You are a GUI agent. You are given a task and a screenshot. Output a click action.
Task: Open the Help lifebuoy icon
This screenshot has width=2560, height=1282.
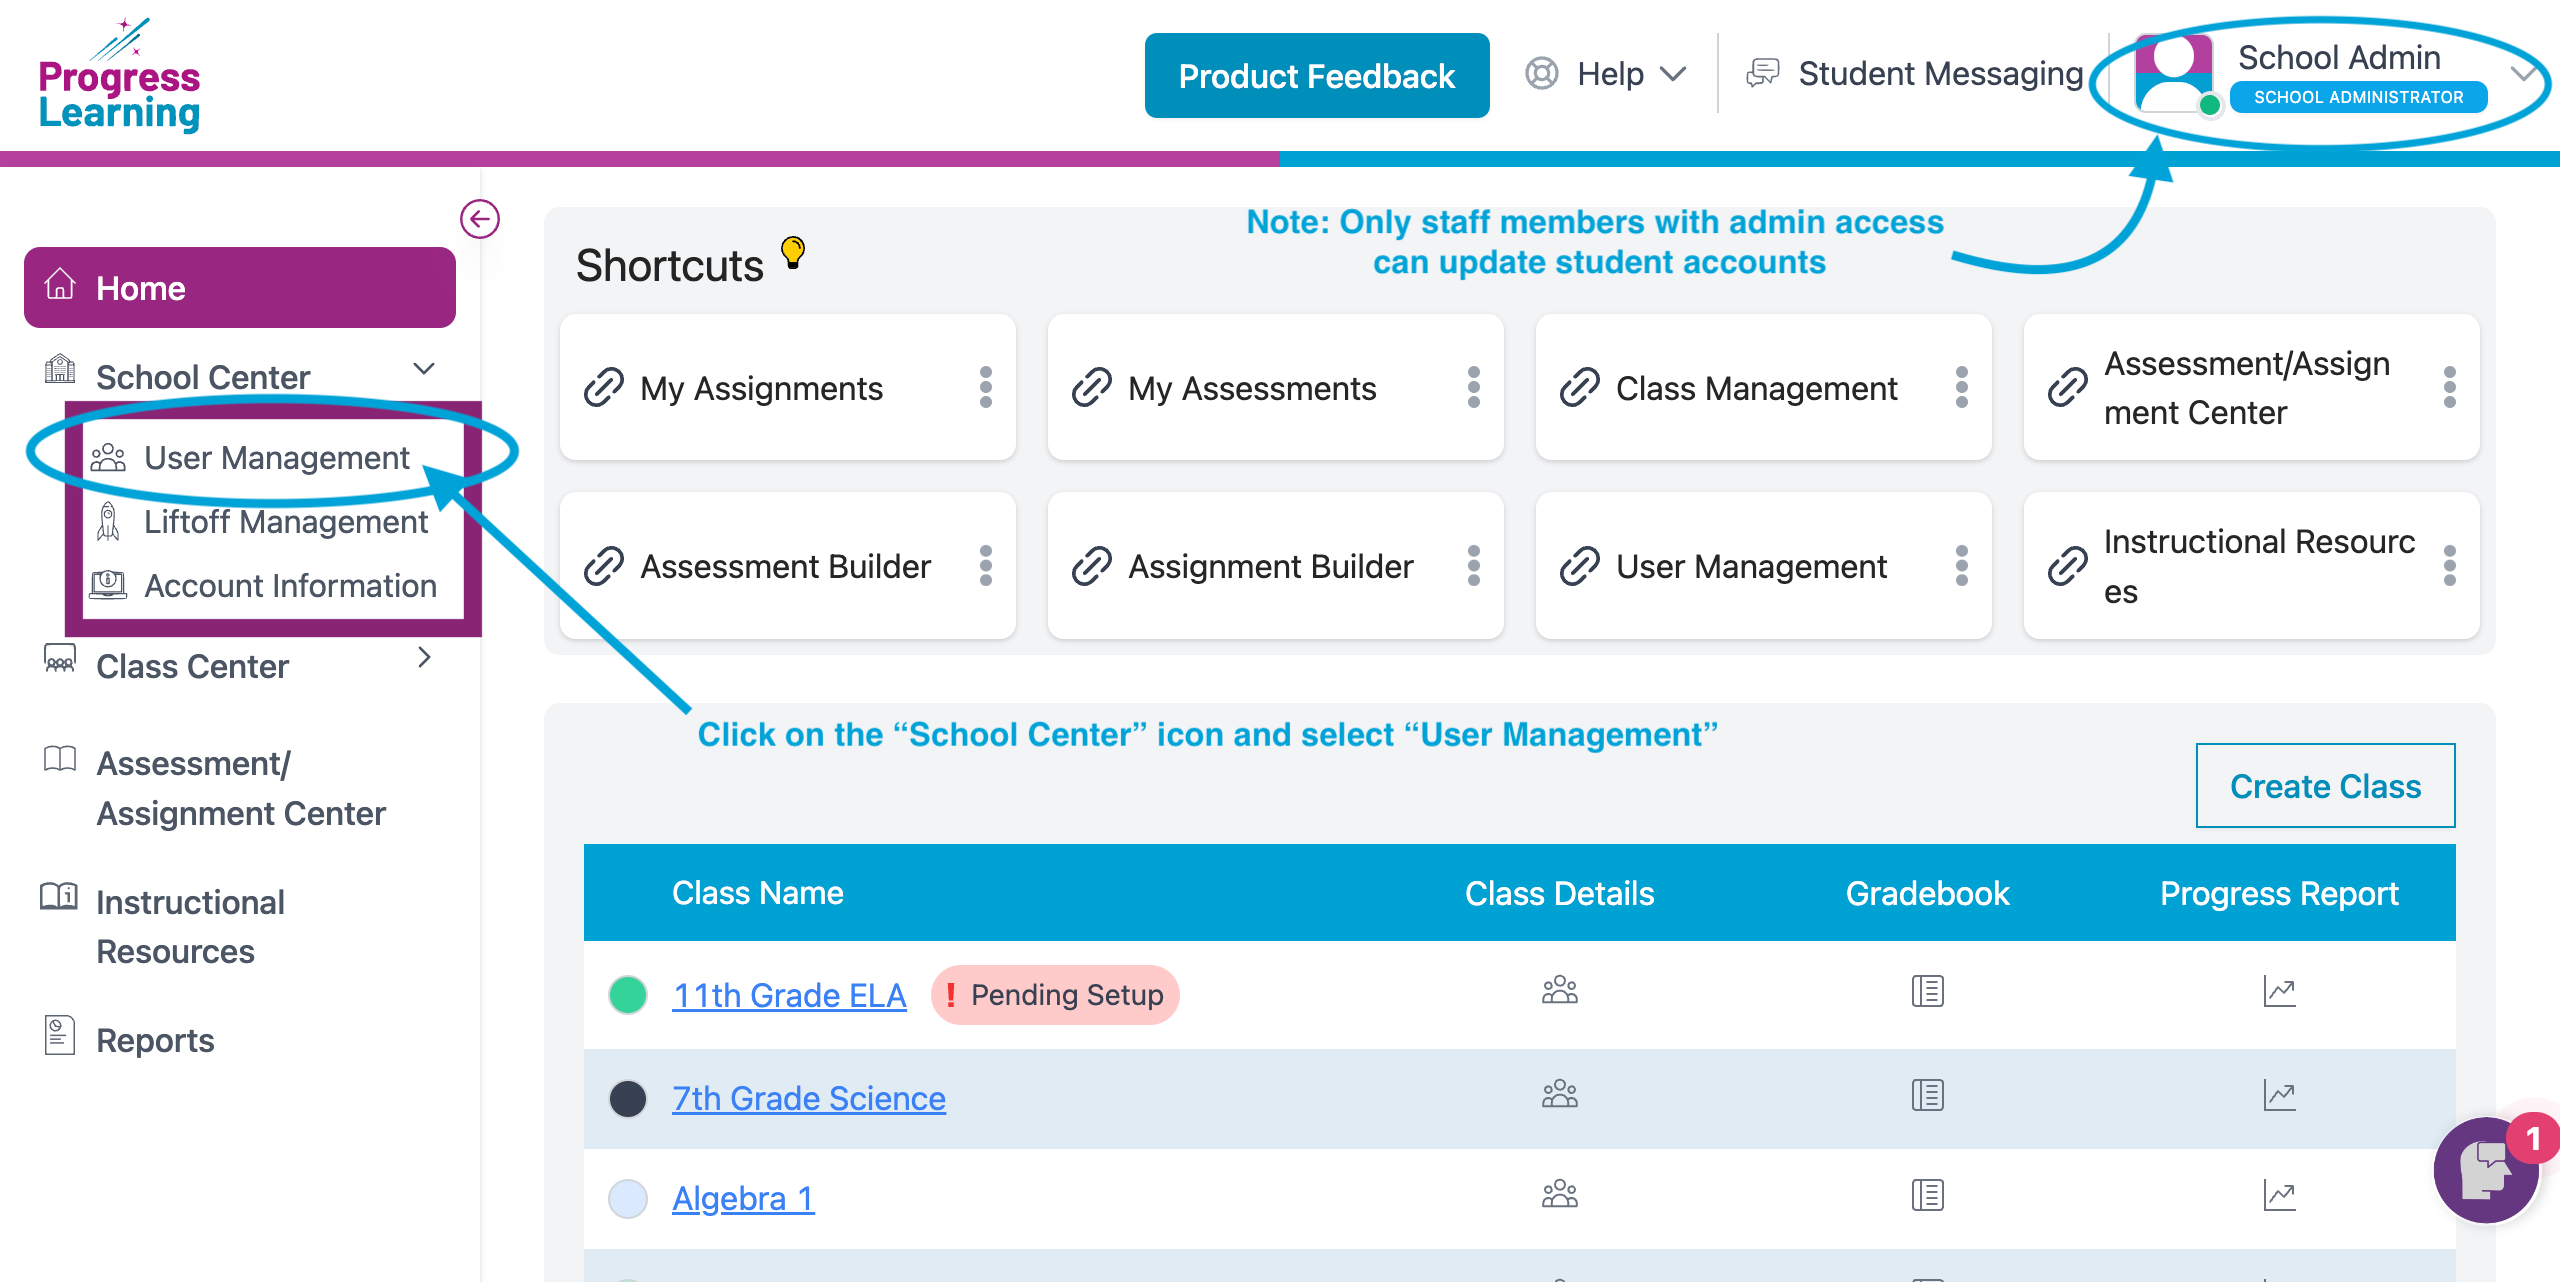click(1542, 73)
